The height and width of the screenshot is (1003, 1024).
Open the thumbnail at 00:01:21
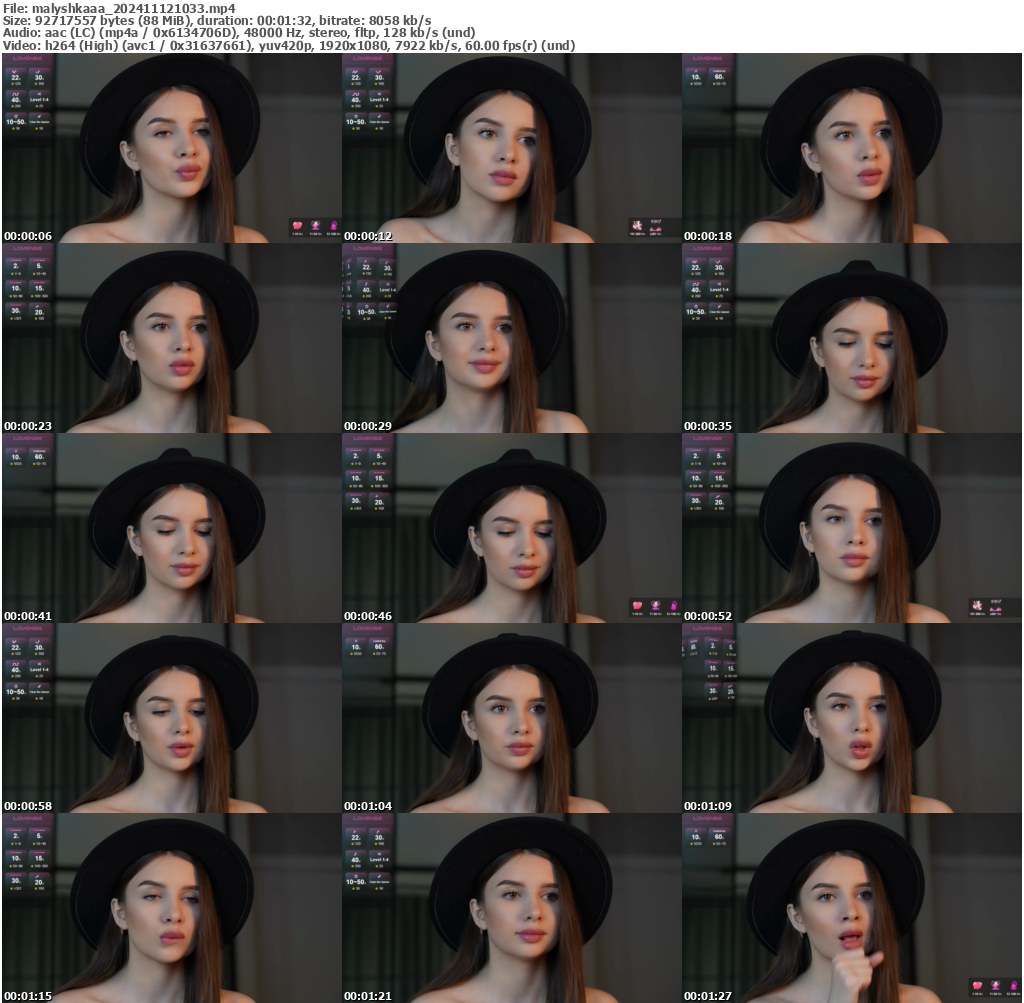511,908
